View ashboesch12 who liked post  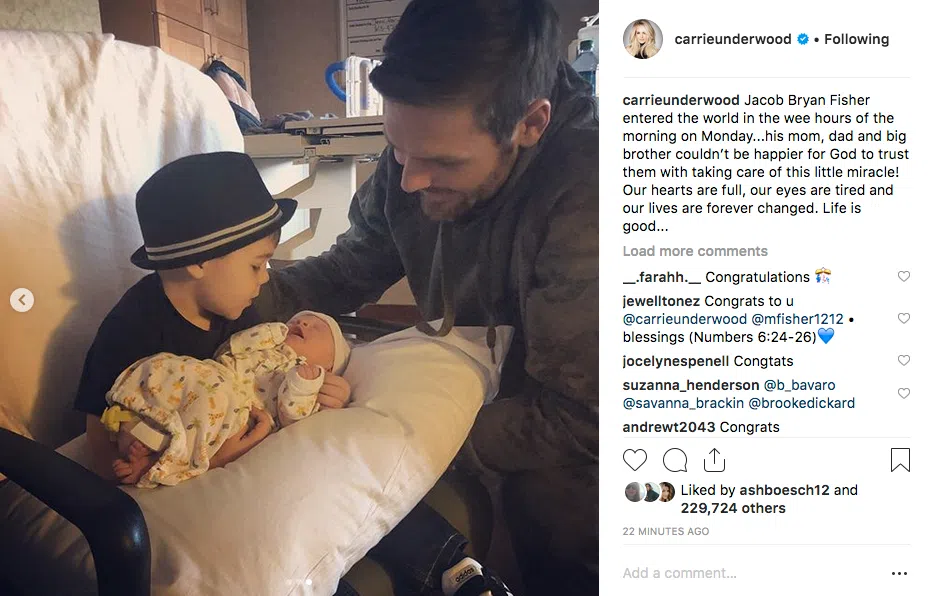tap(784, 490)
